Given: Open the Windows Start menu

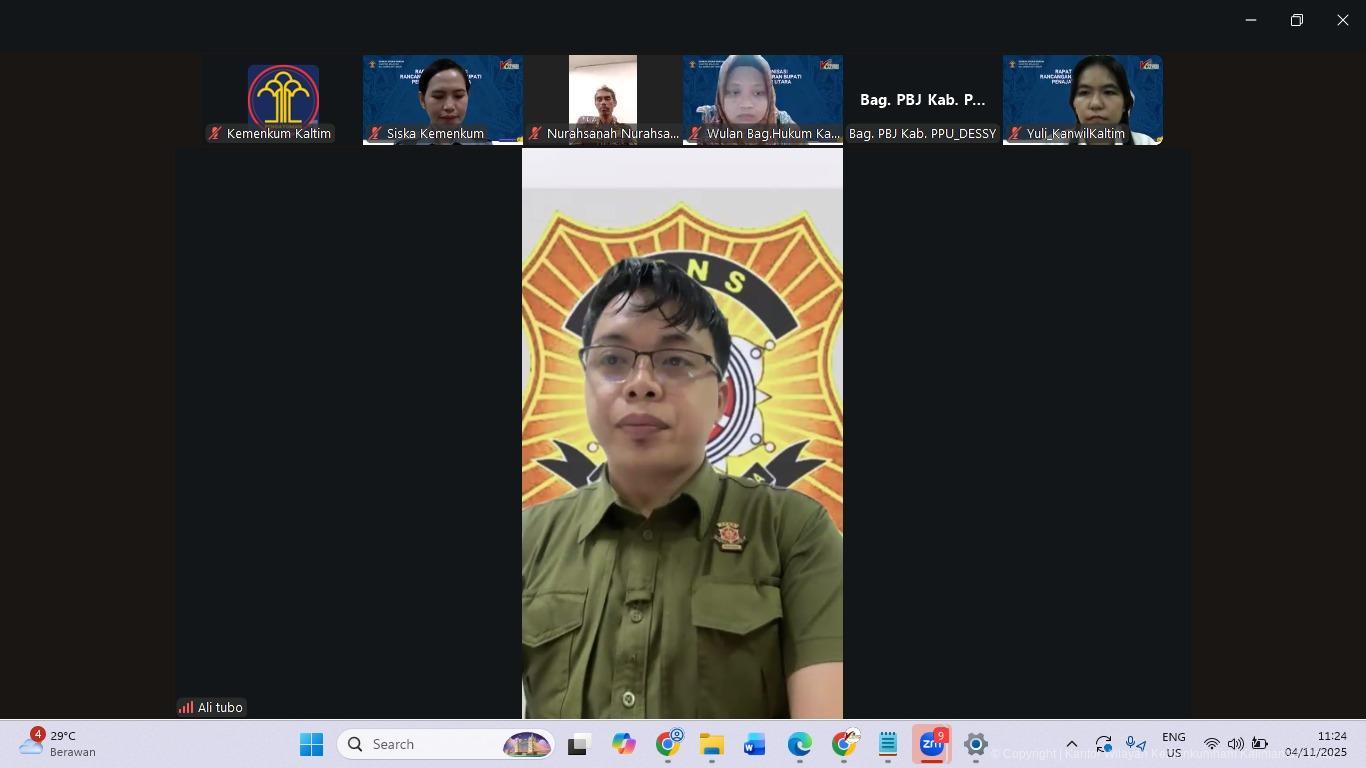Looking at the screenshot, I should click(x=311, y=745).
